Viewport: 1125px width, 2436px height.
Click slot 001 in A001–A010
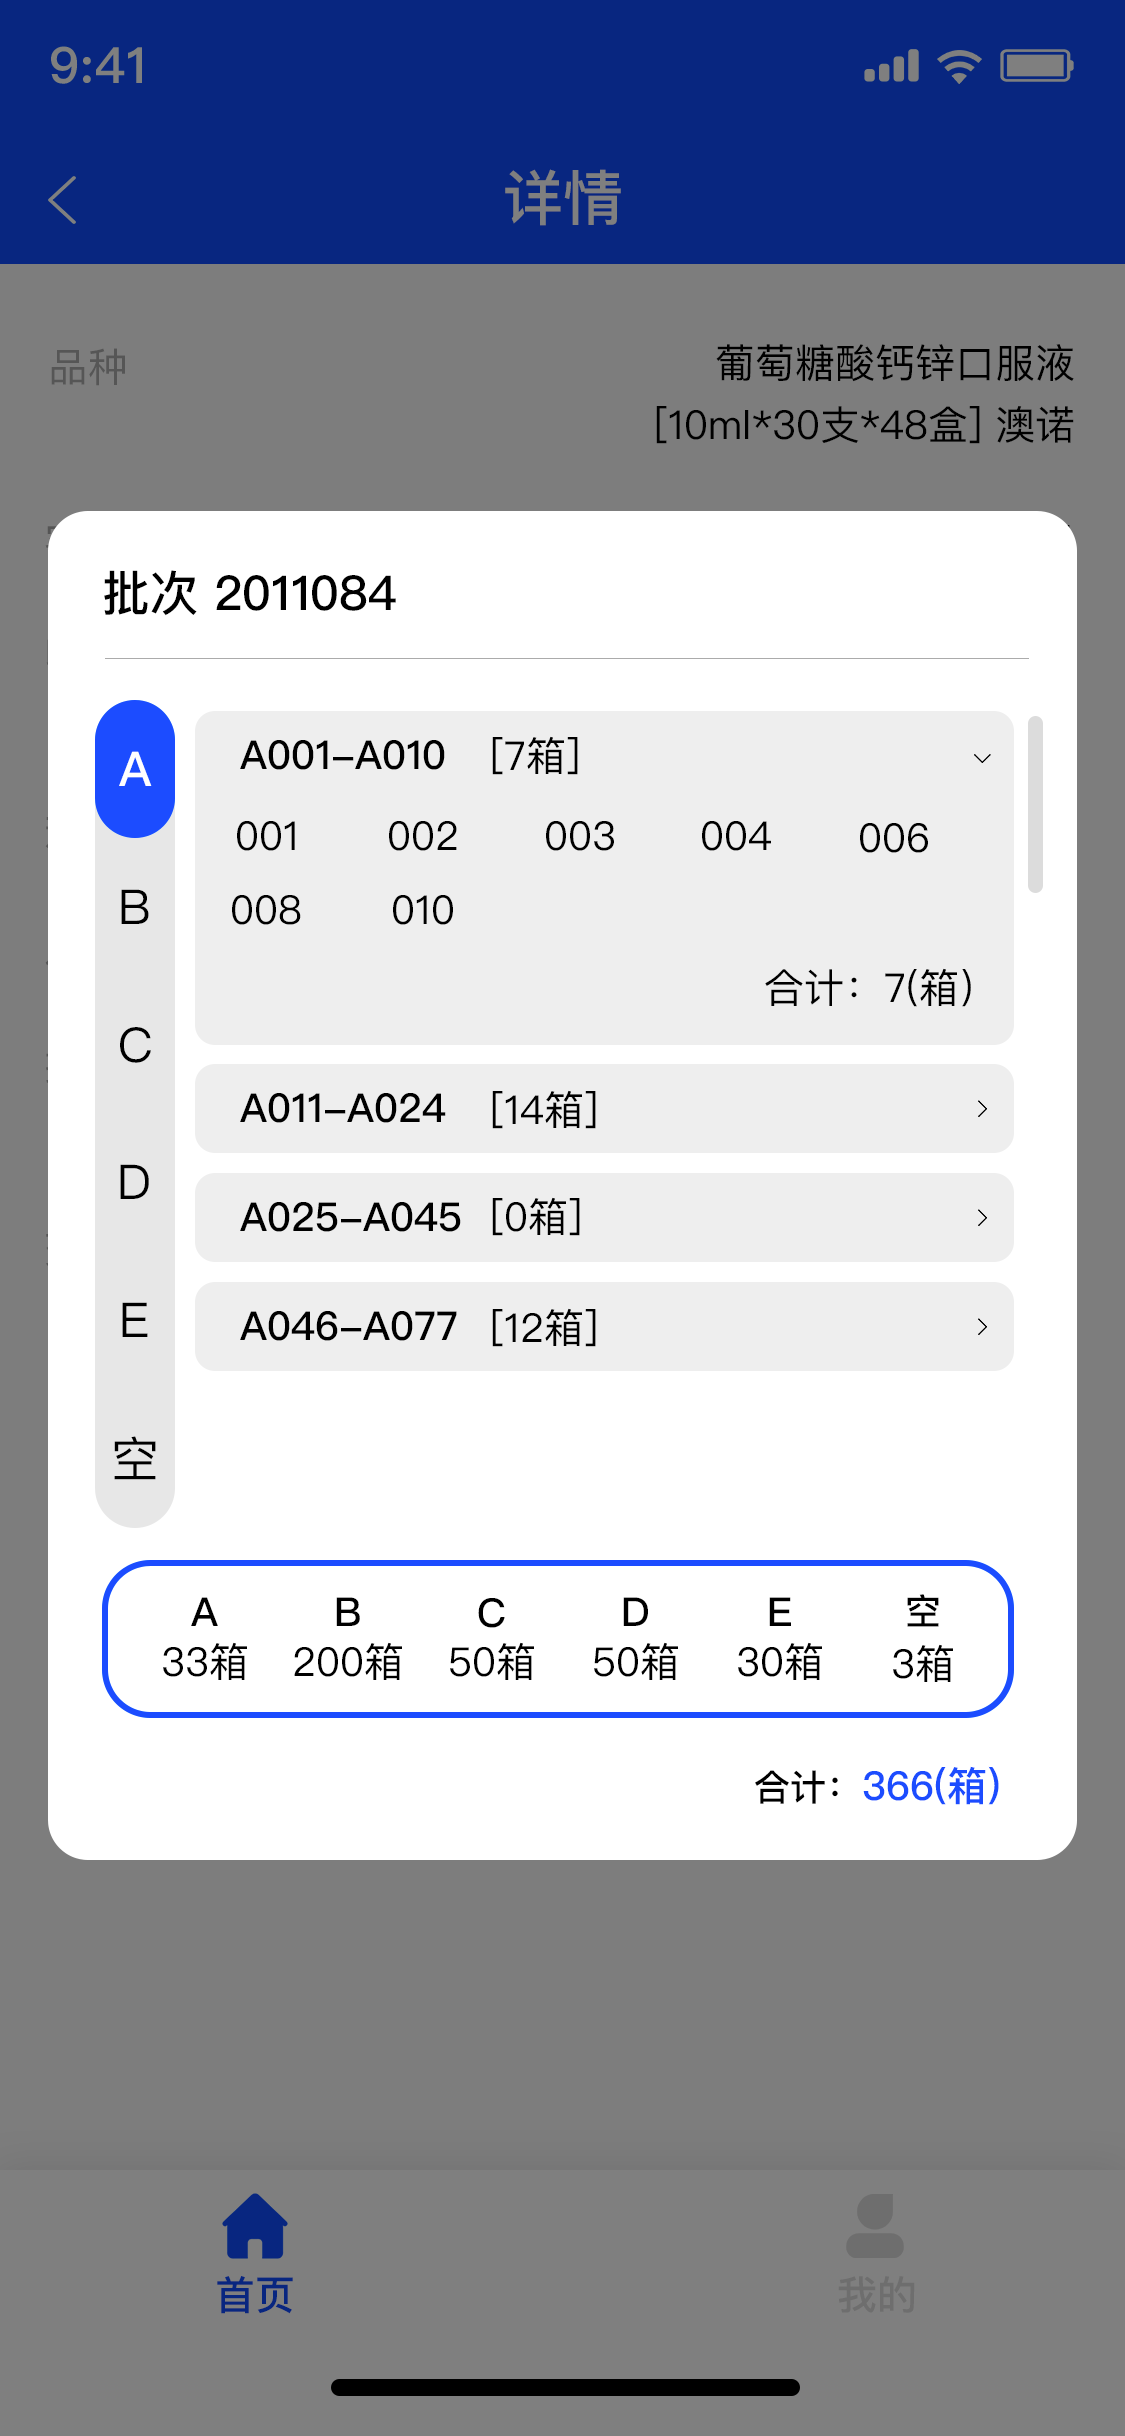[267, 836]
